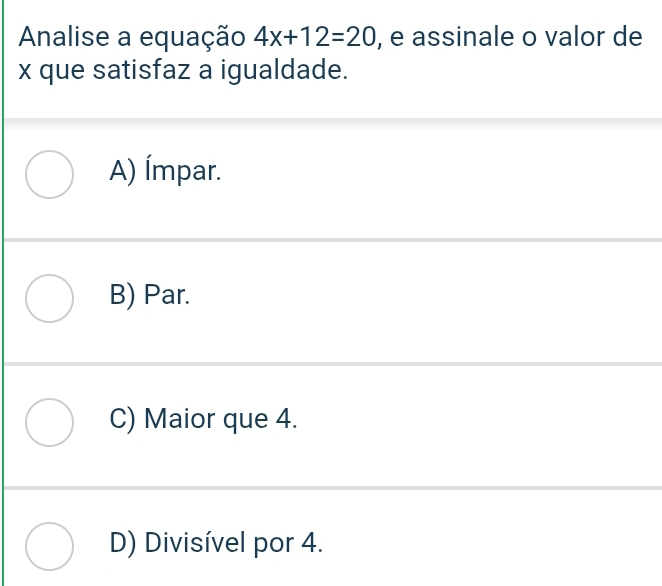662x586 pixels.
Task: Click the word 'Ímpar' in option A
Action: click(183, 172)
